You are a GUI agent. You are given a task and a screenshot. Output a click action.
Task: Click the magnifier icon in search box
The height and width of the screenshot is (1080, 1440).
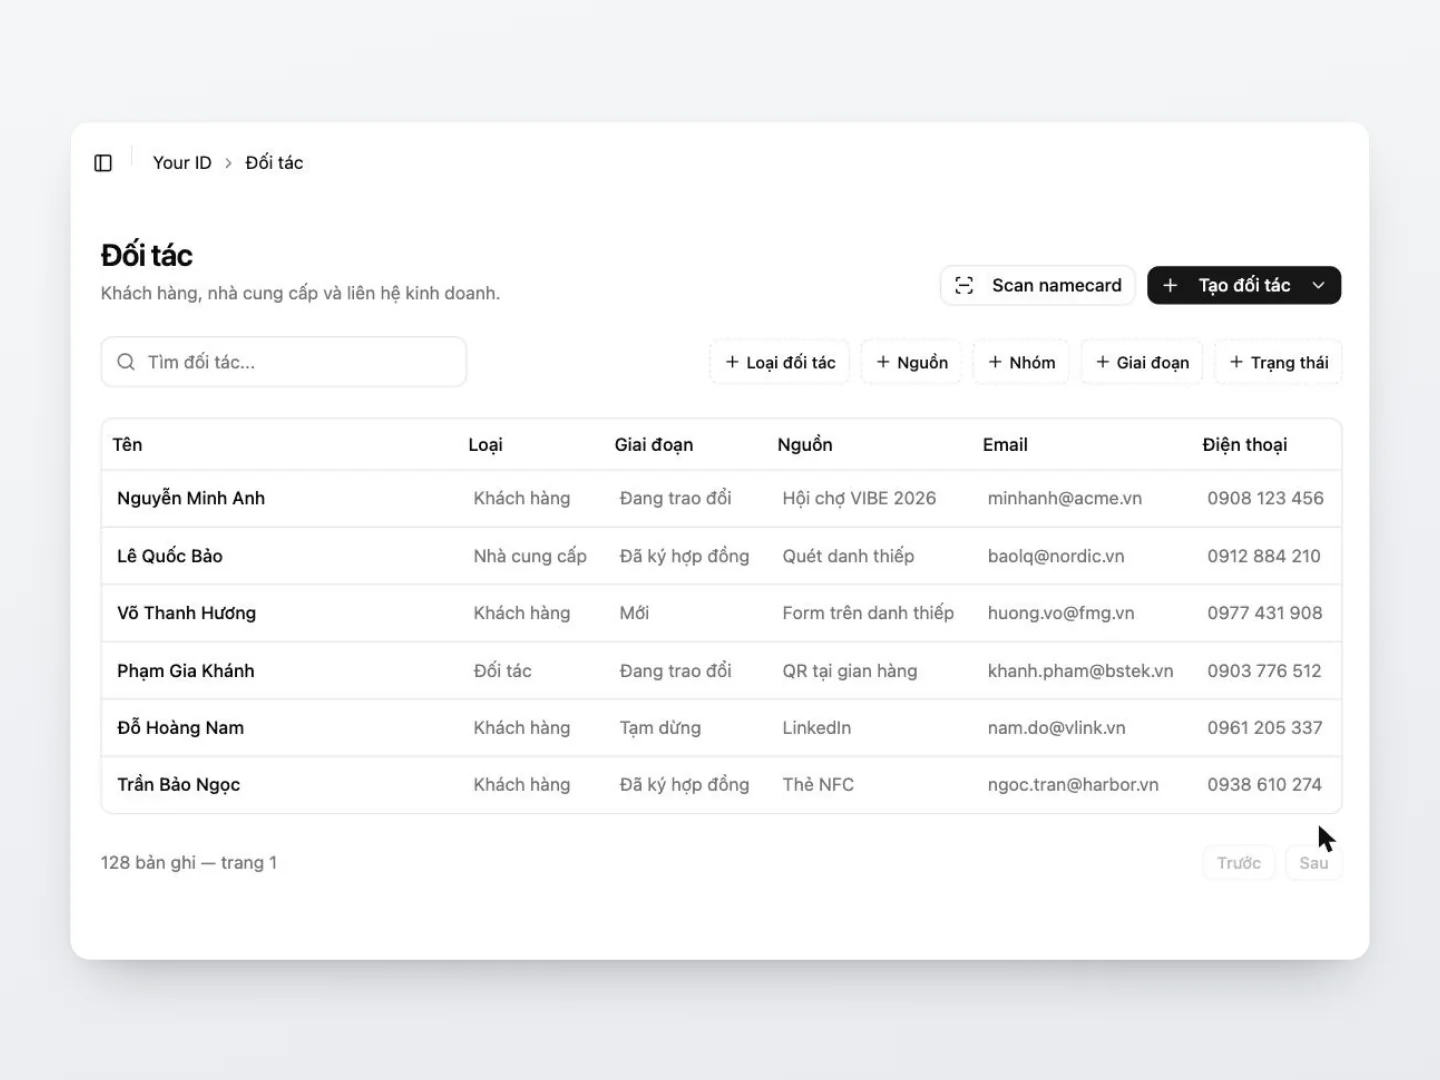tap(126, 362)
